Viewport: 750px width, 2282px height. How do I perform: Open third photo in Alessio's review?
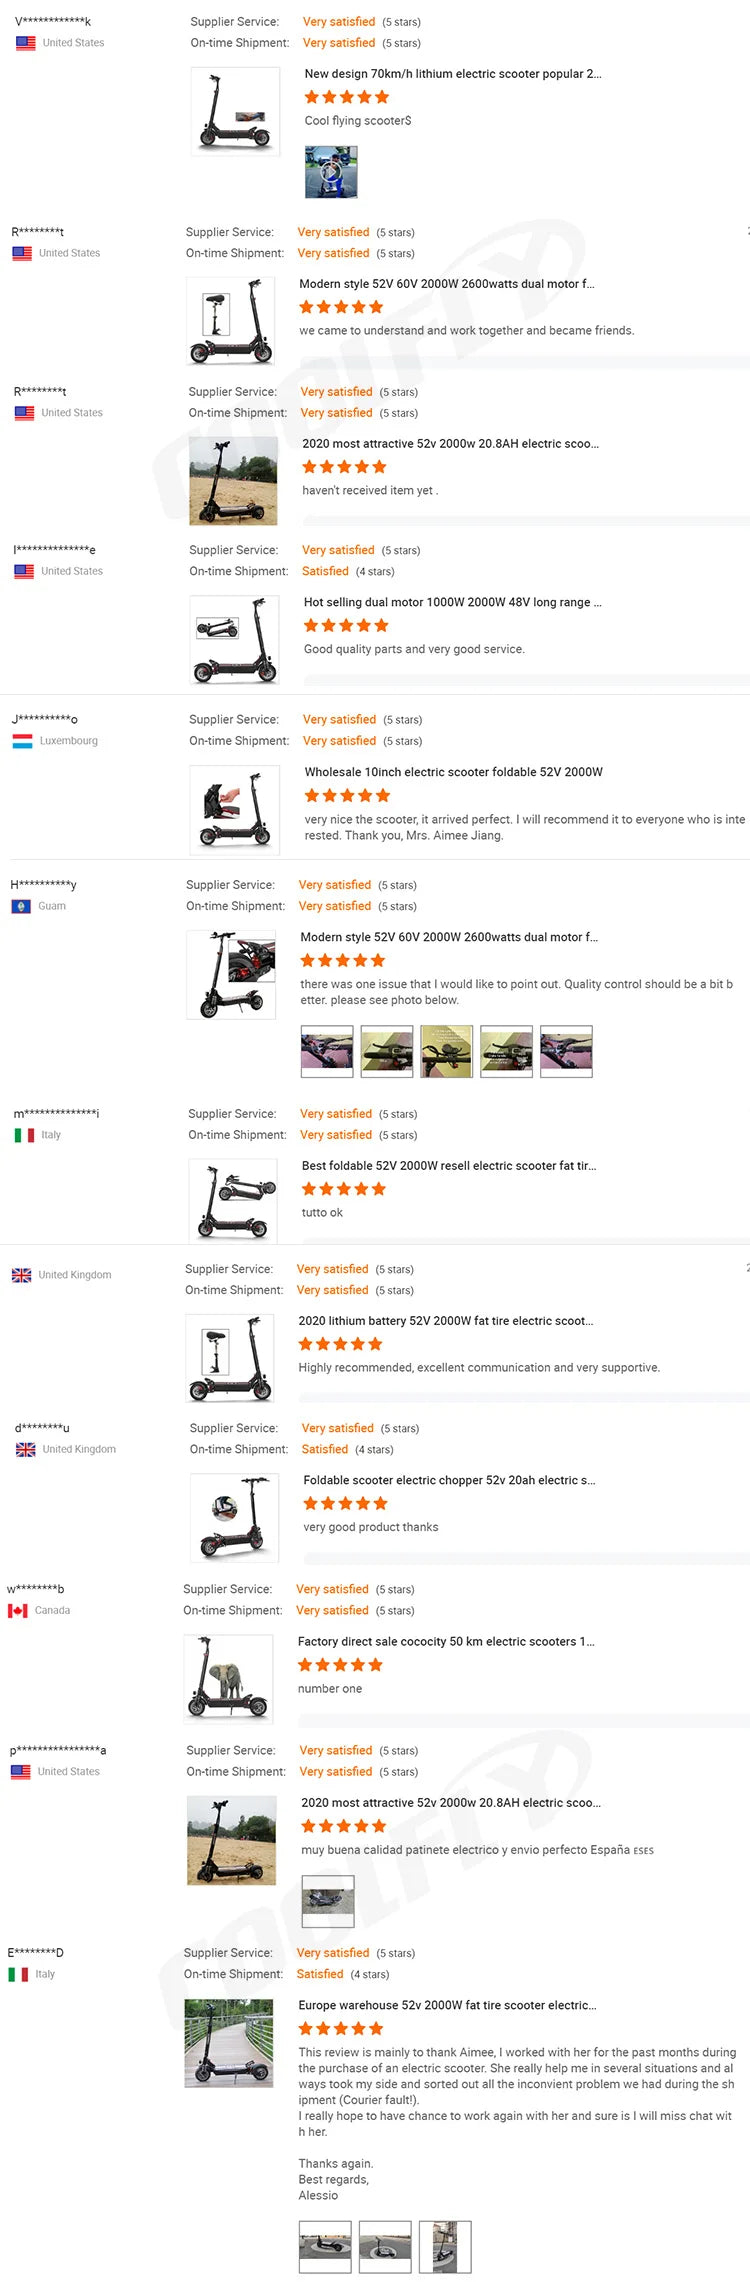[445, 2247]
